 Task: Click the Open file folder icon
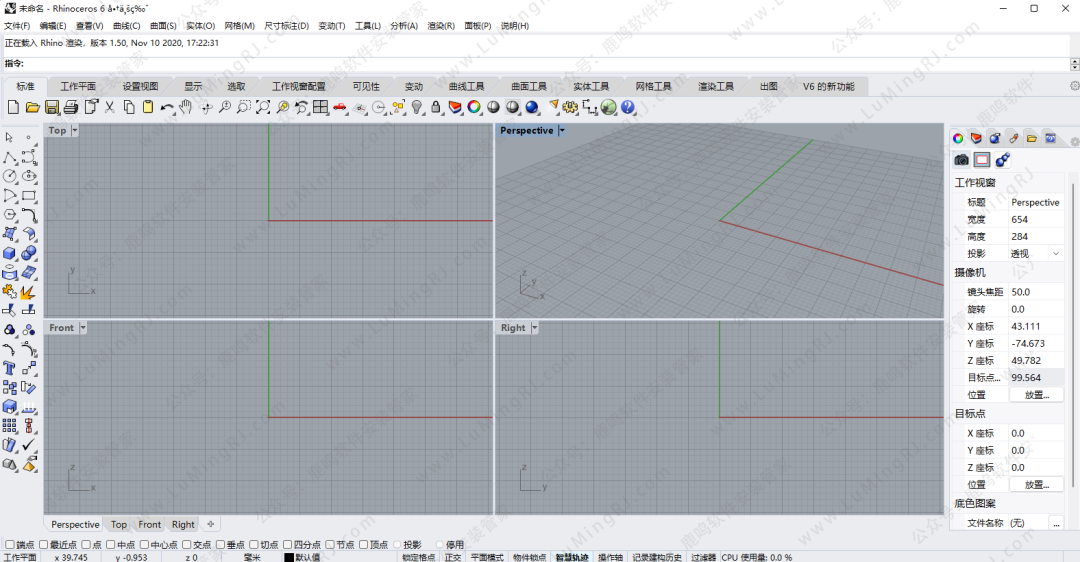point(32,107)
